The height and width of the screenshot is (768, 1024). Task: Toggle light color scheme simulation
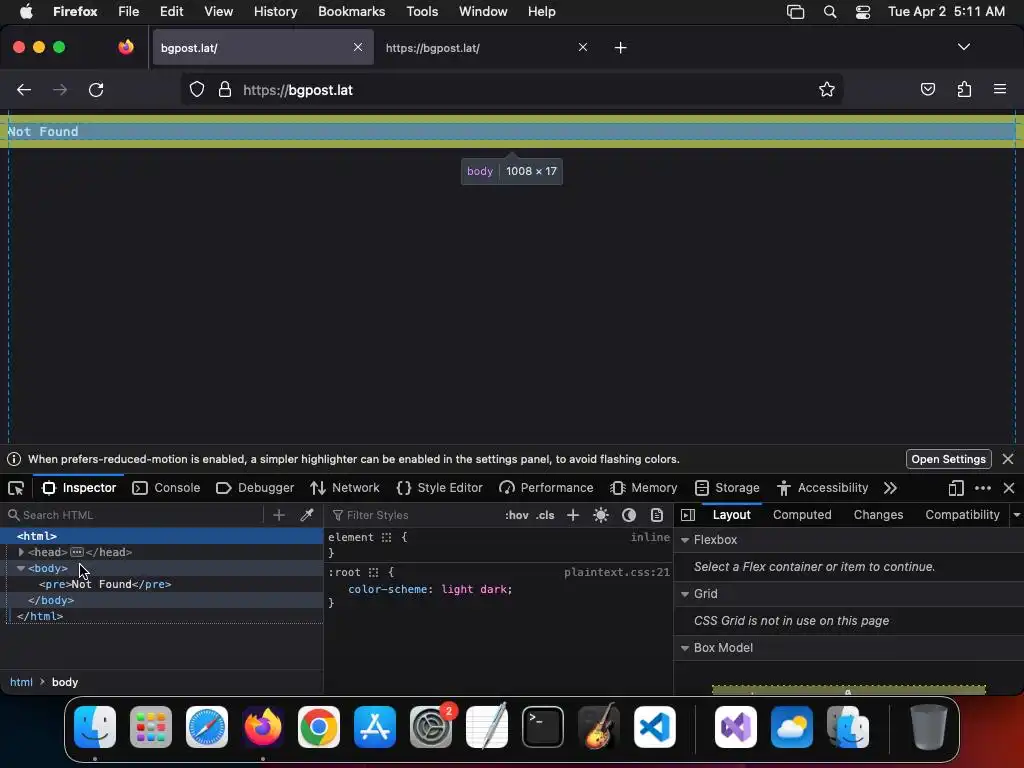tap(601, 515)
